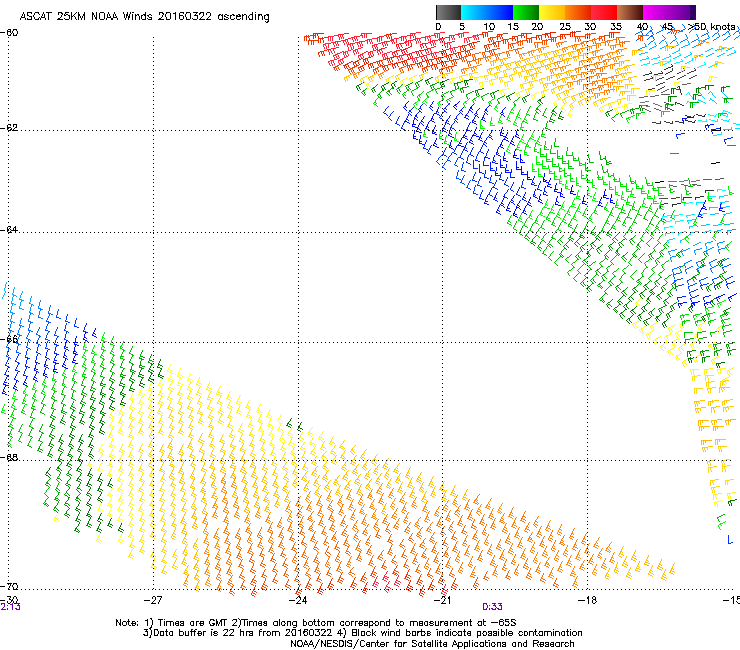Click the '-18' longitude label
Image resolution: width=740 pixels, height=650 pixels.
pos(587,600)
